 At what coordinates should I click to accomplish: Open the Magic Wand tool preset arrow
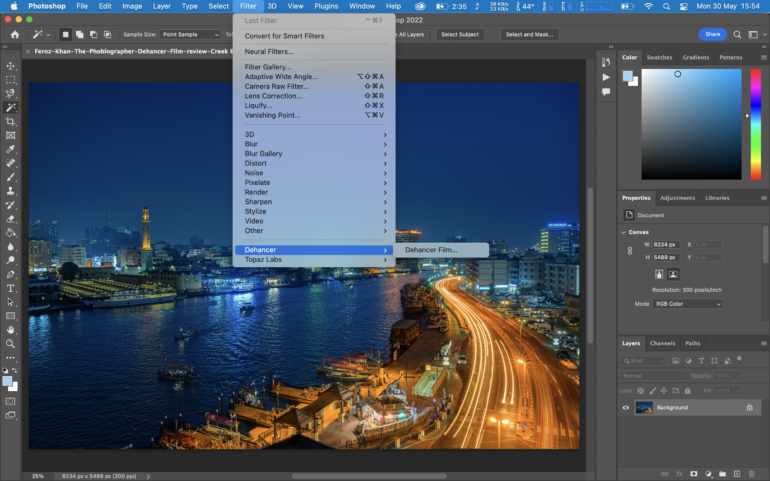click(x=48, y=35)
